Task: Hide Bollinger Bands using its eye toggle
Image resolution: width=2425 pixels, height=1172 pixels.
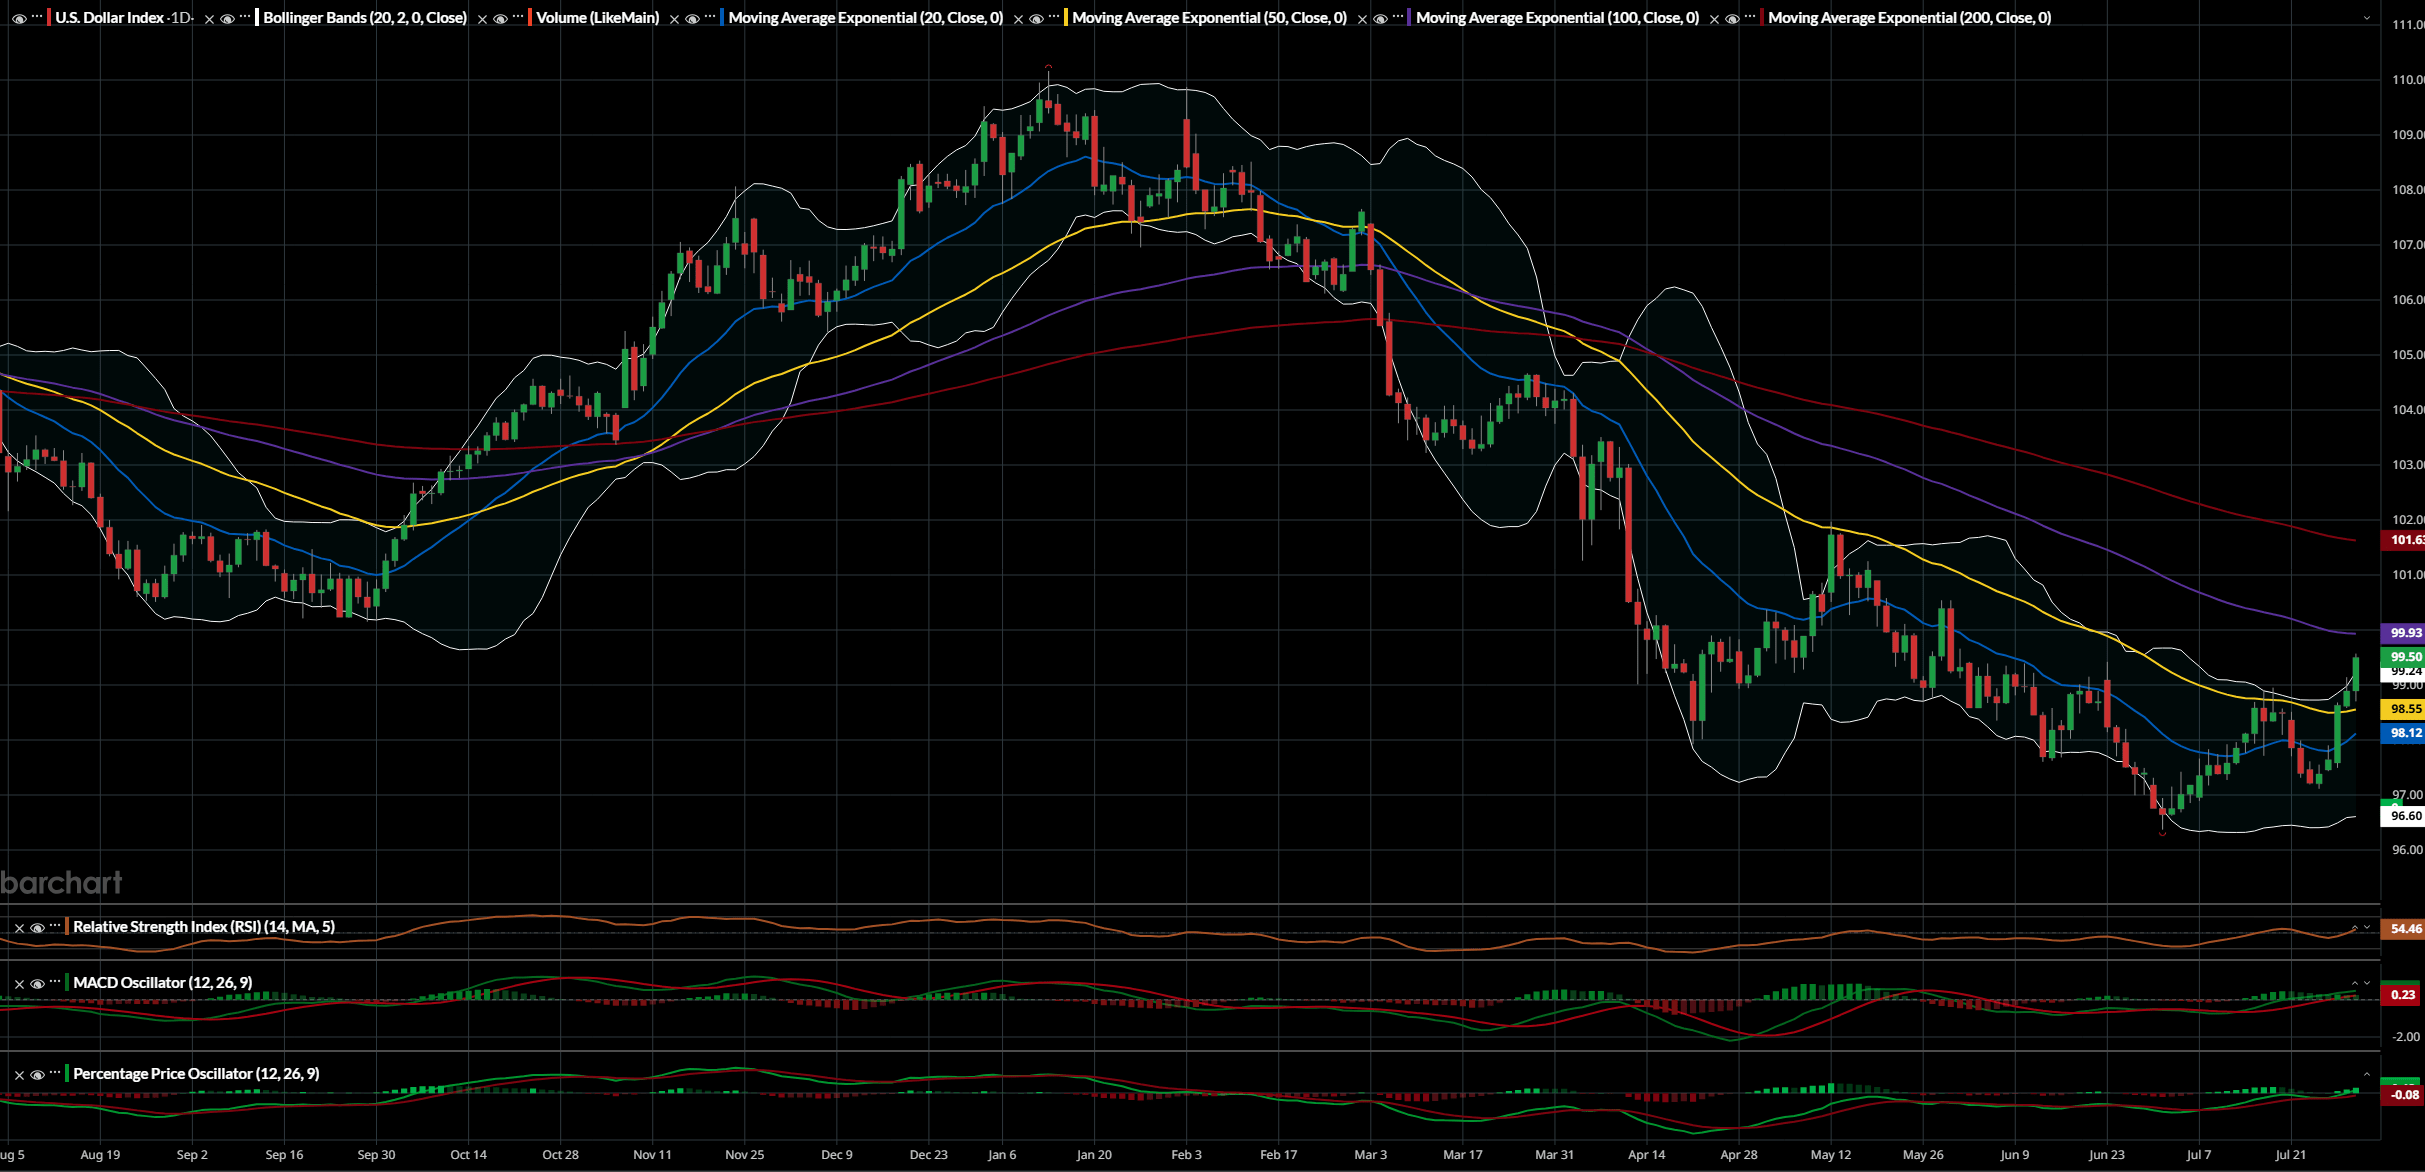Action: 228,17
